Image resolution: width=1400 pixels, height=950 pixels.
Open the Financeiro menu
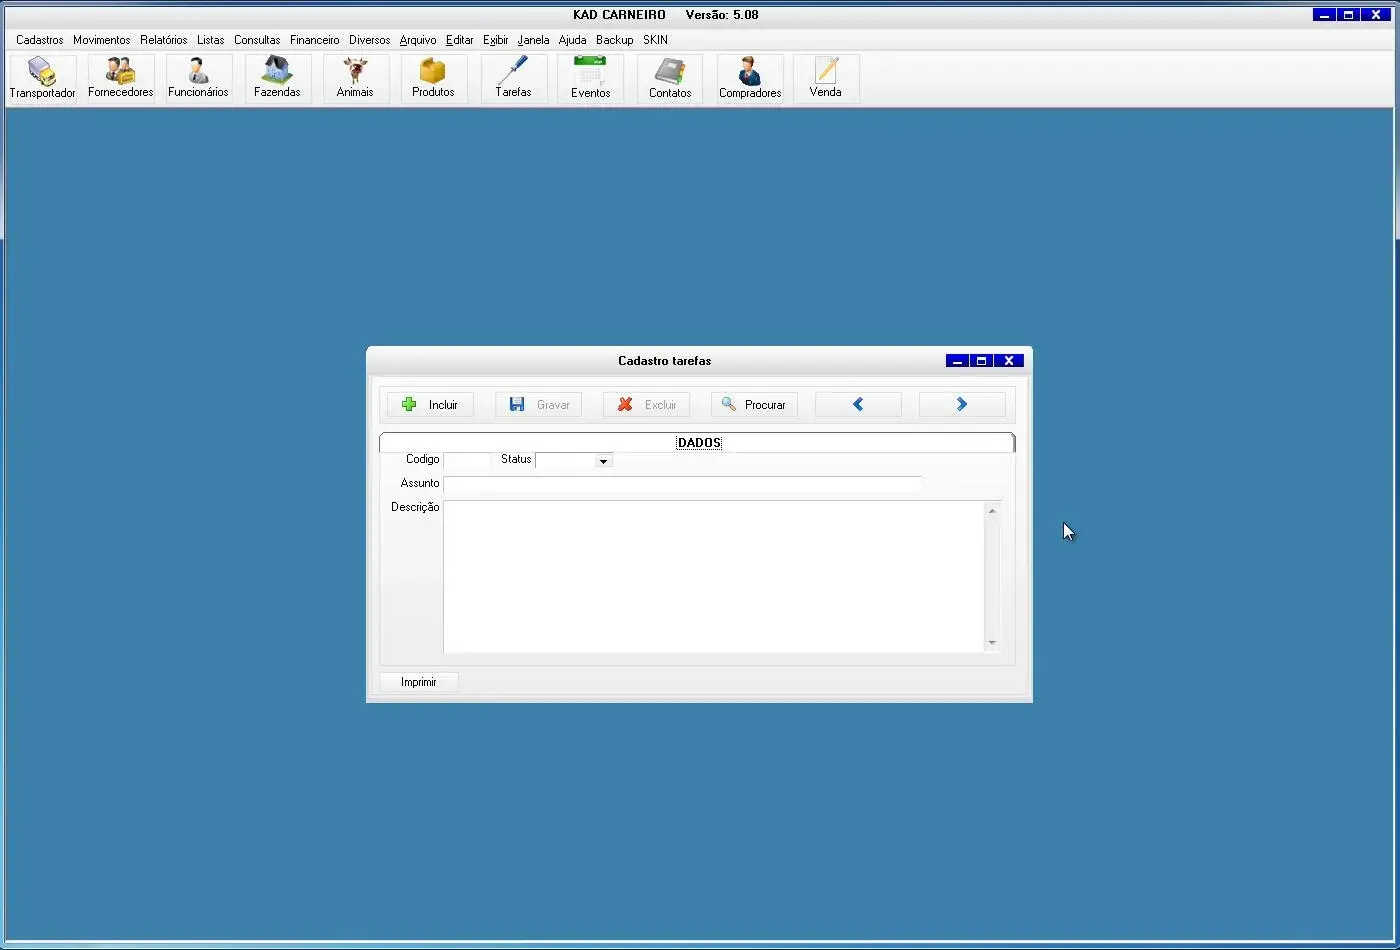(x=314, y=40)
